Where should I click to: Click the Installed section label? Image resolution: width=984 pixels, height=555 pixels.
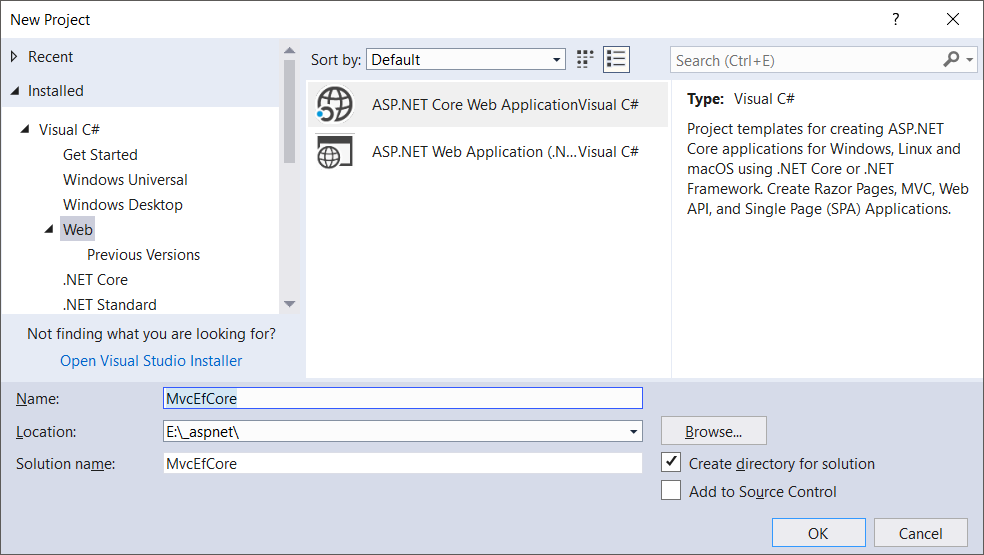[x=55, y=91]
